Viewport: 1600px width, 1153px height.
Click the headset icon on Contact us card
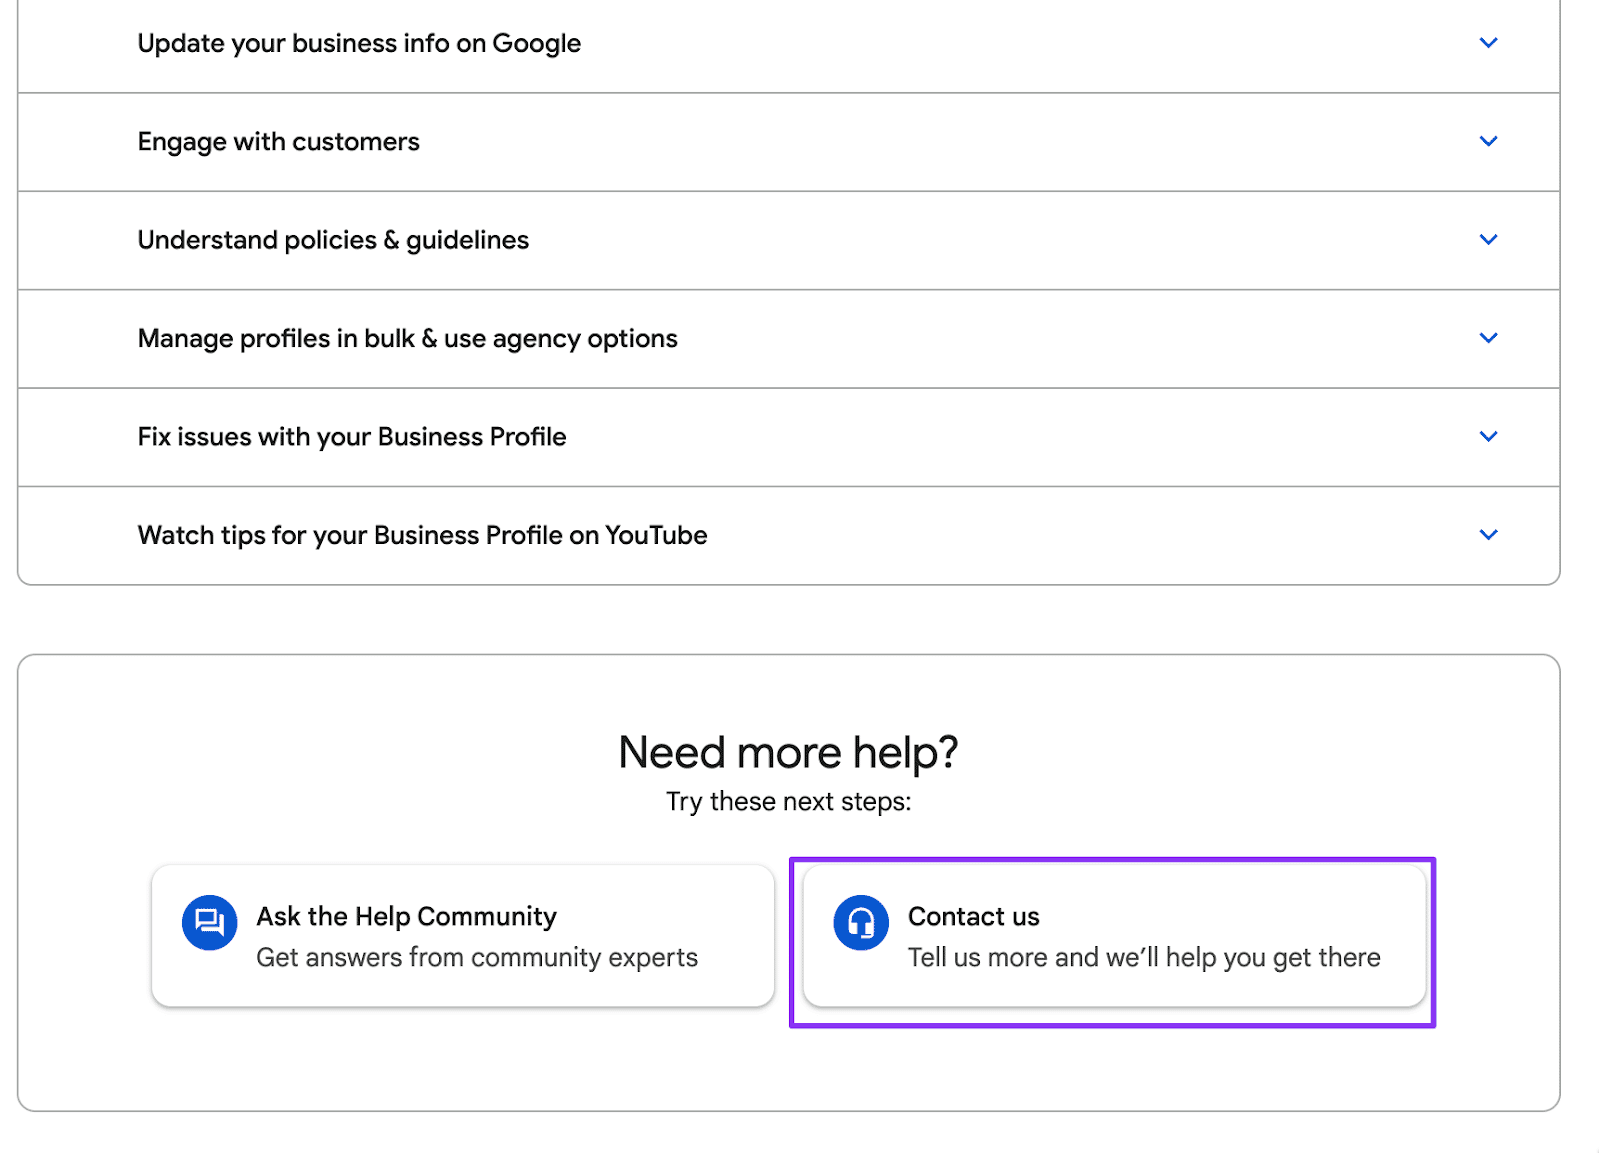(x=860, y=921)
